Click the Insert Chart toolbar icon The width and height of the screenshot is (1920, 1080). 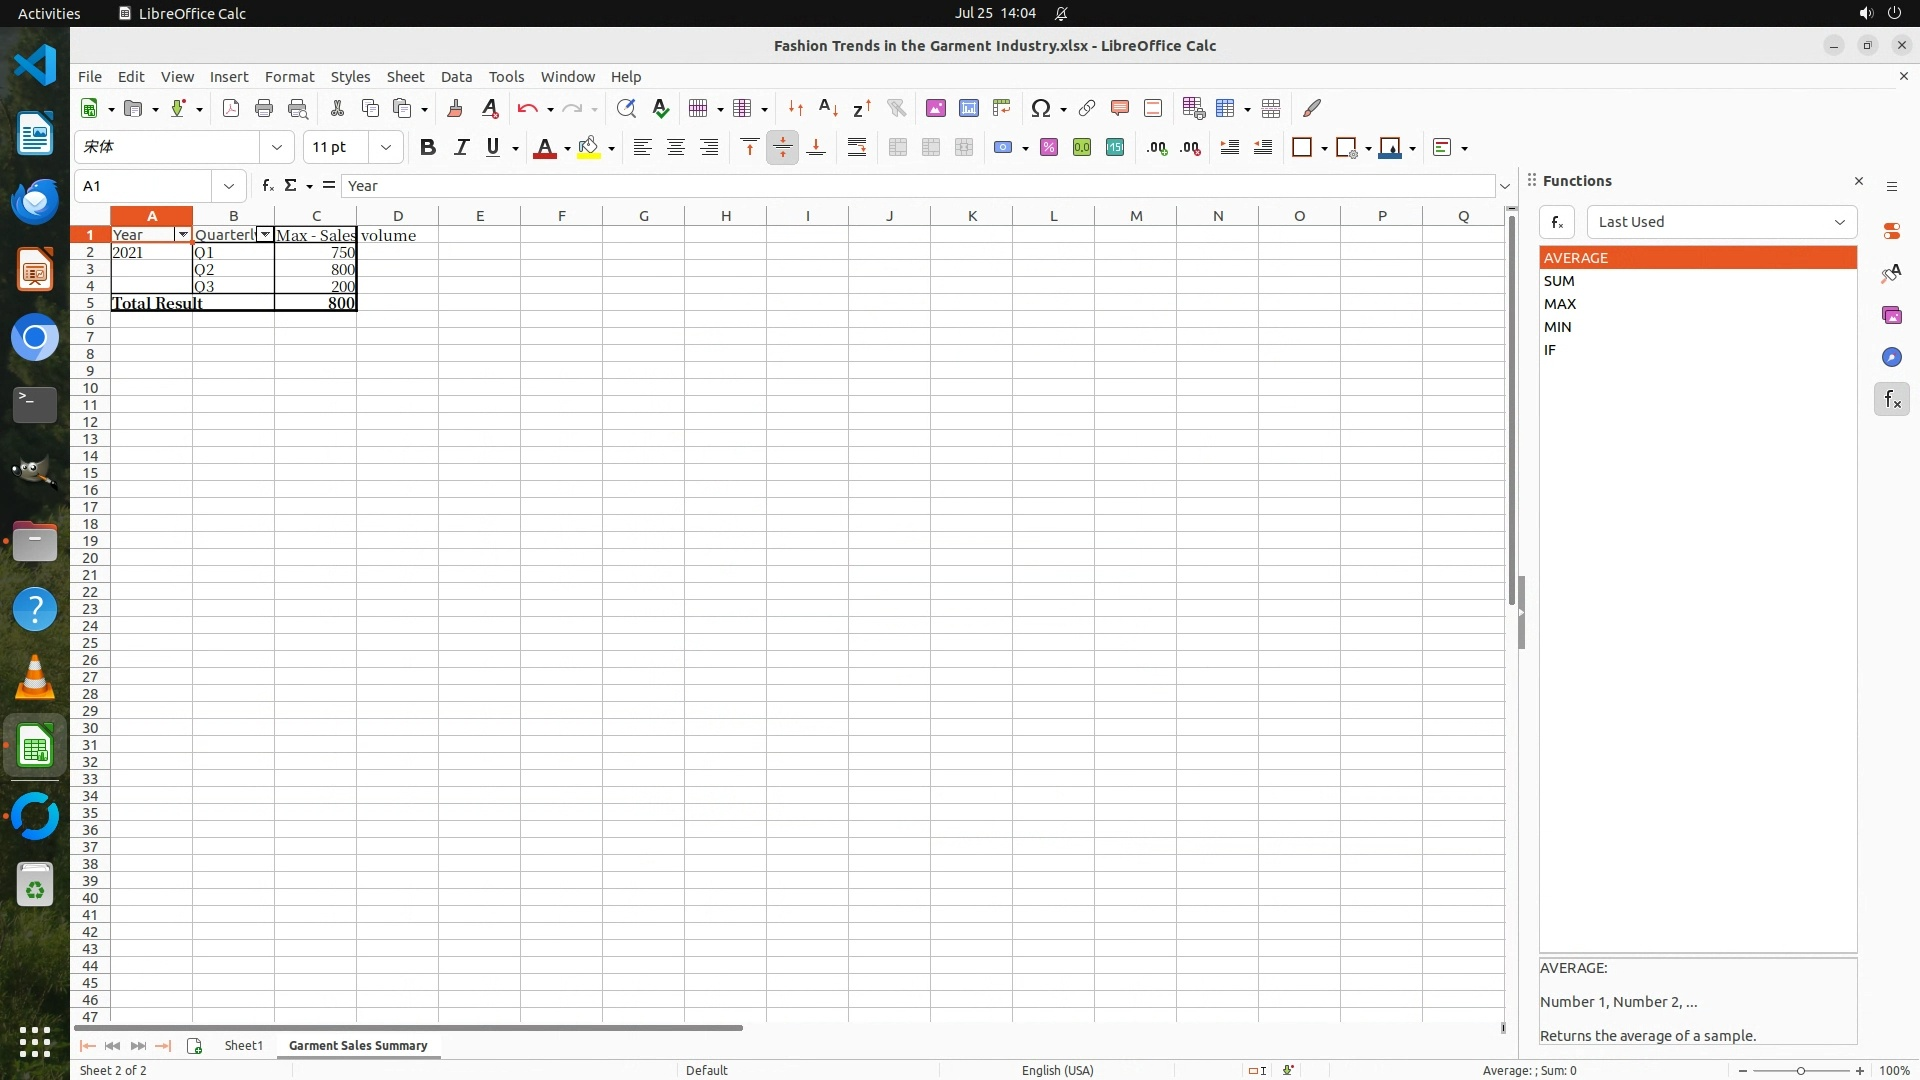968,108
